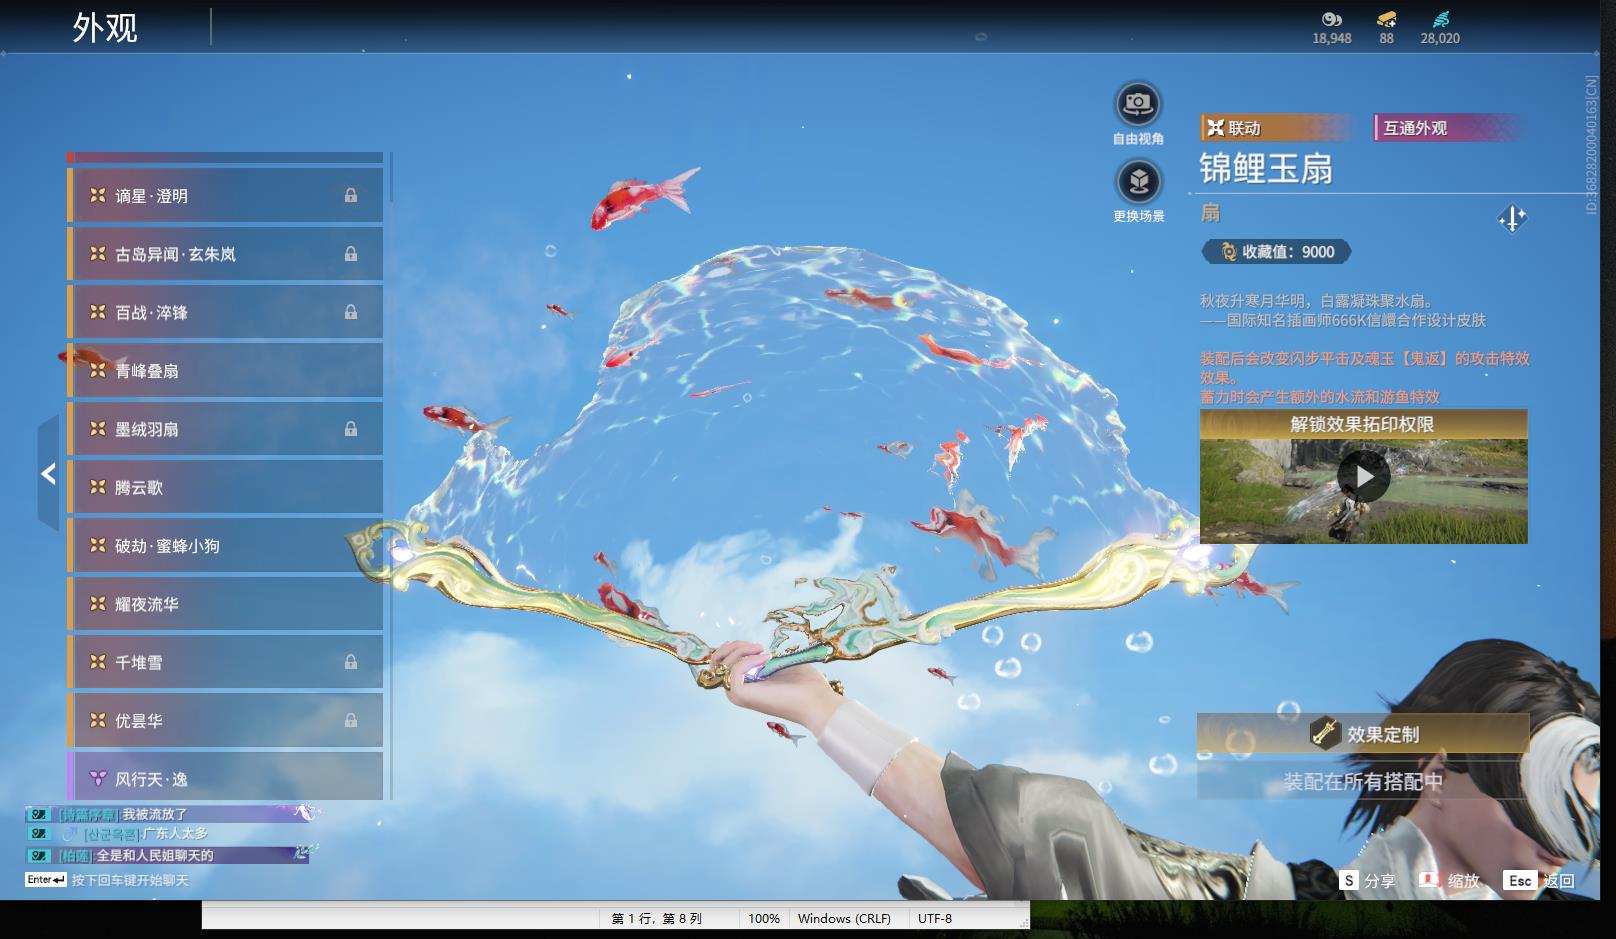
Task: Click the teal feather currency icon above 28,020
Action: coord(1440,19)
